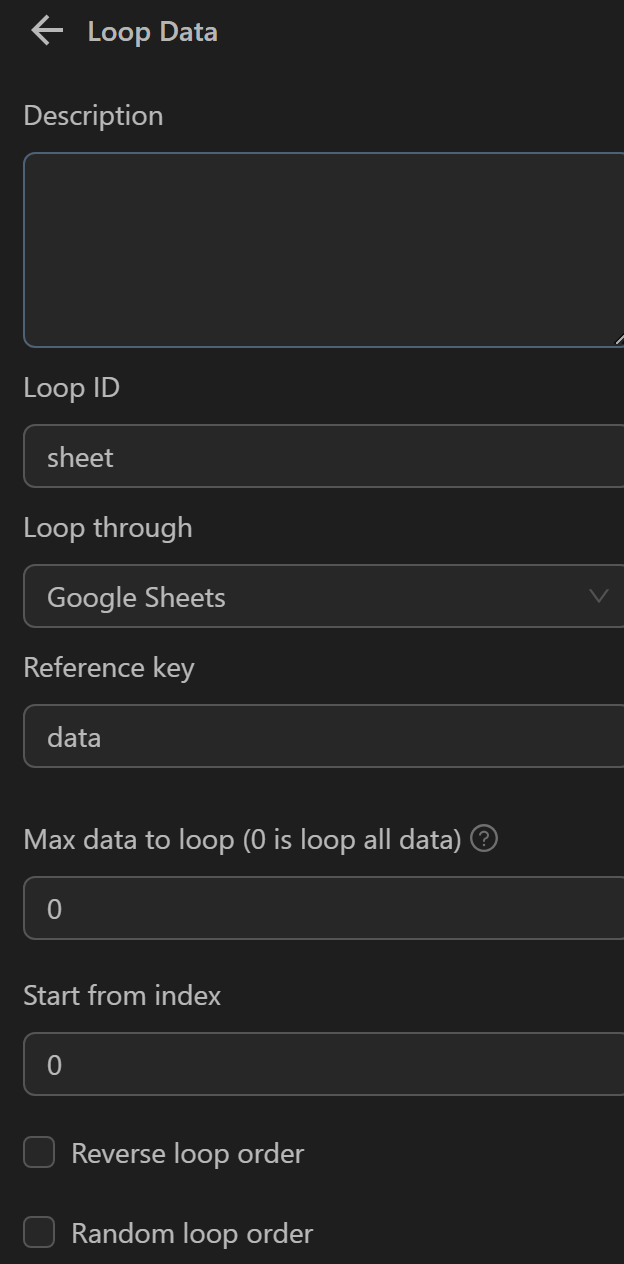Click inside the Description text area
The height and width of the screenshot is (1264, 624).
point(320,250)
